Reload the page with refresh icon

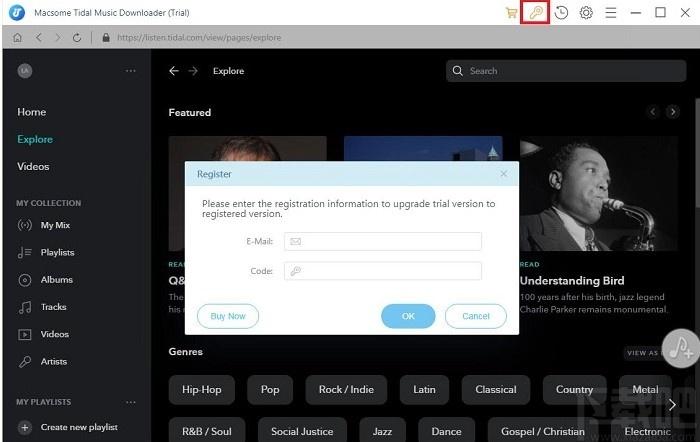[x=77, y=37]
